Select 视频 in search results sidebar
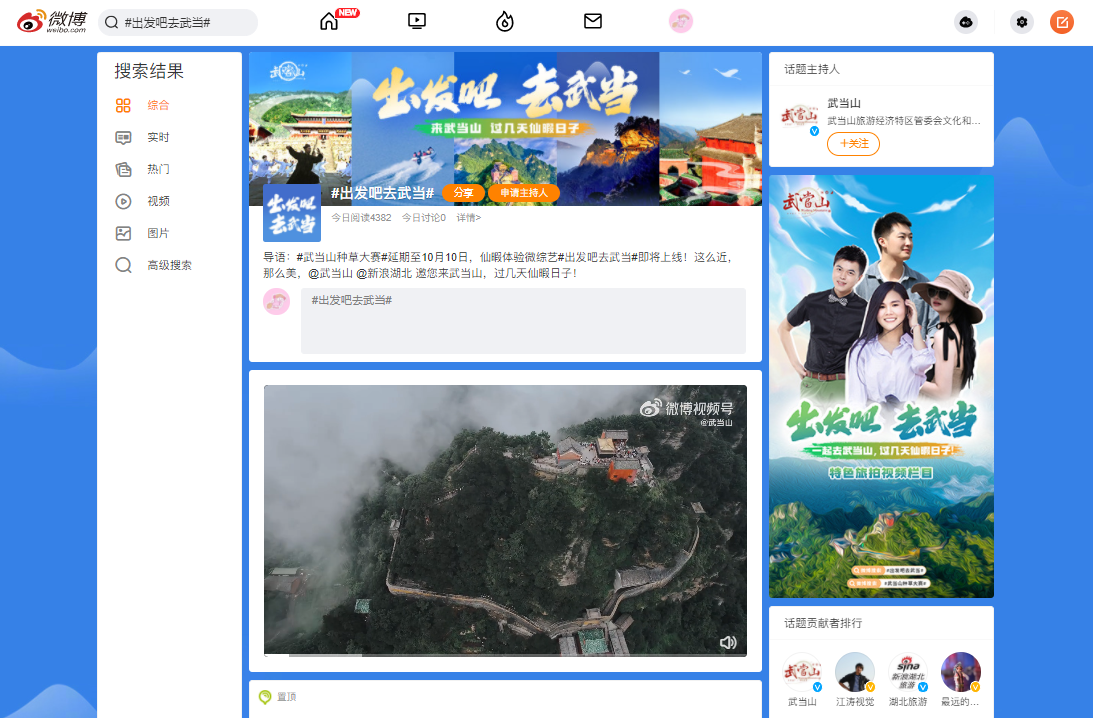 [158, 201]
